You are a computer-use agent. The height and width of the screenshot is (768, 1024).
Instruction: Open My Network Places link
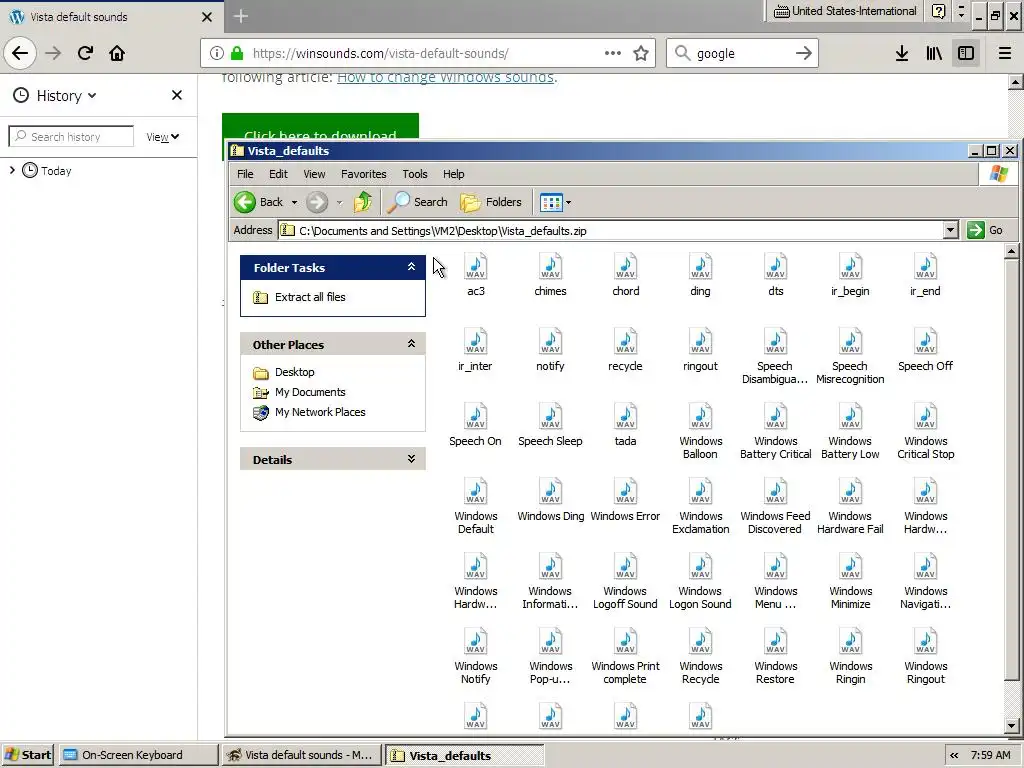click(x=309, y=413)
